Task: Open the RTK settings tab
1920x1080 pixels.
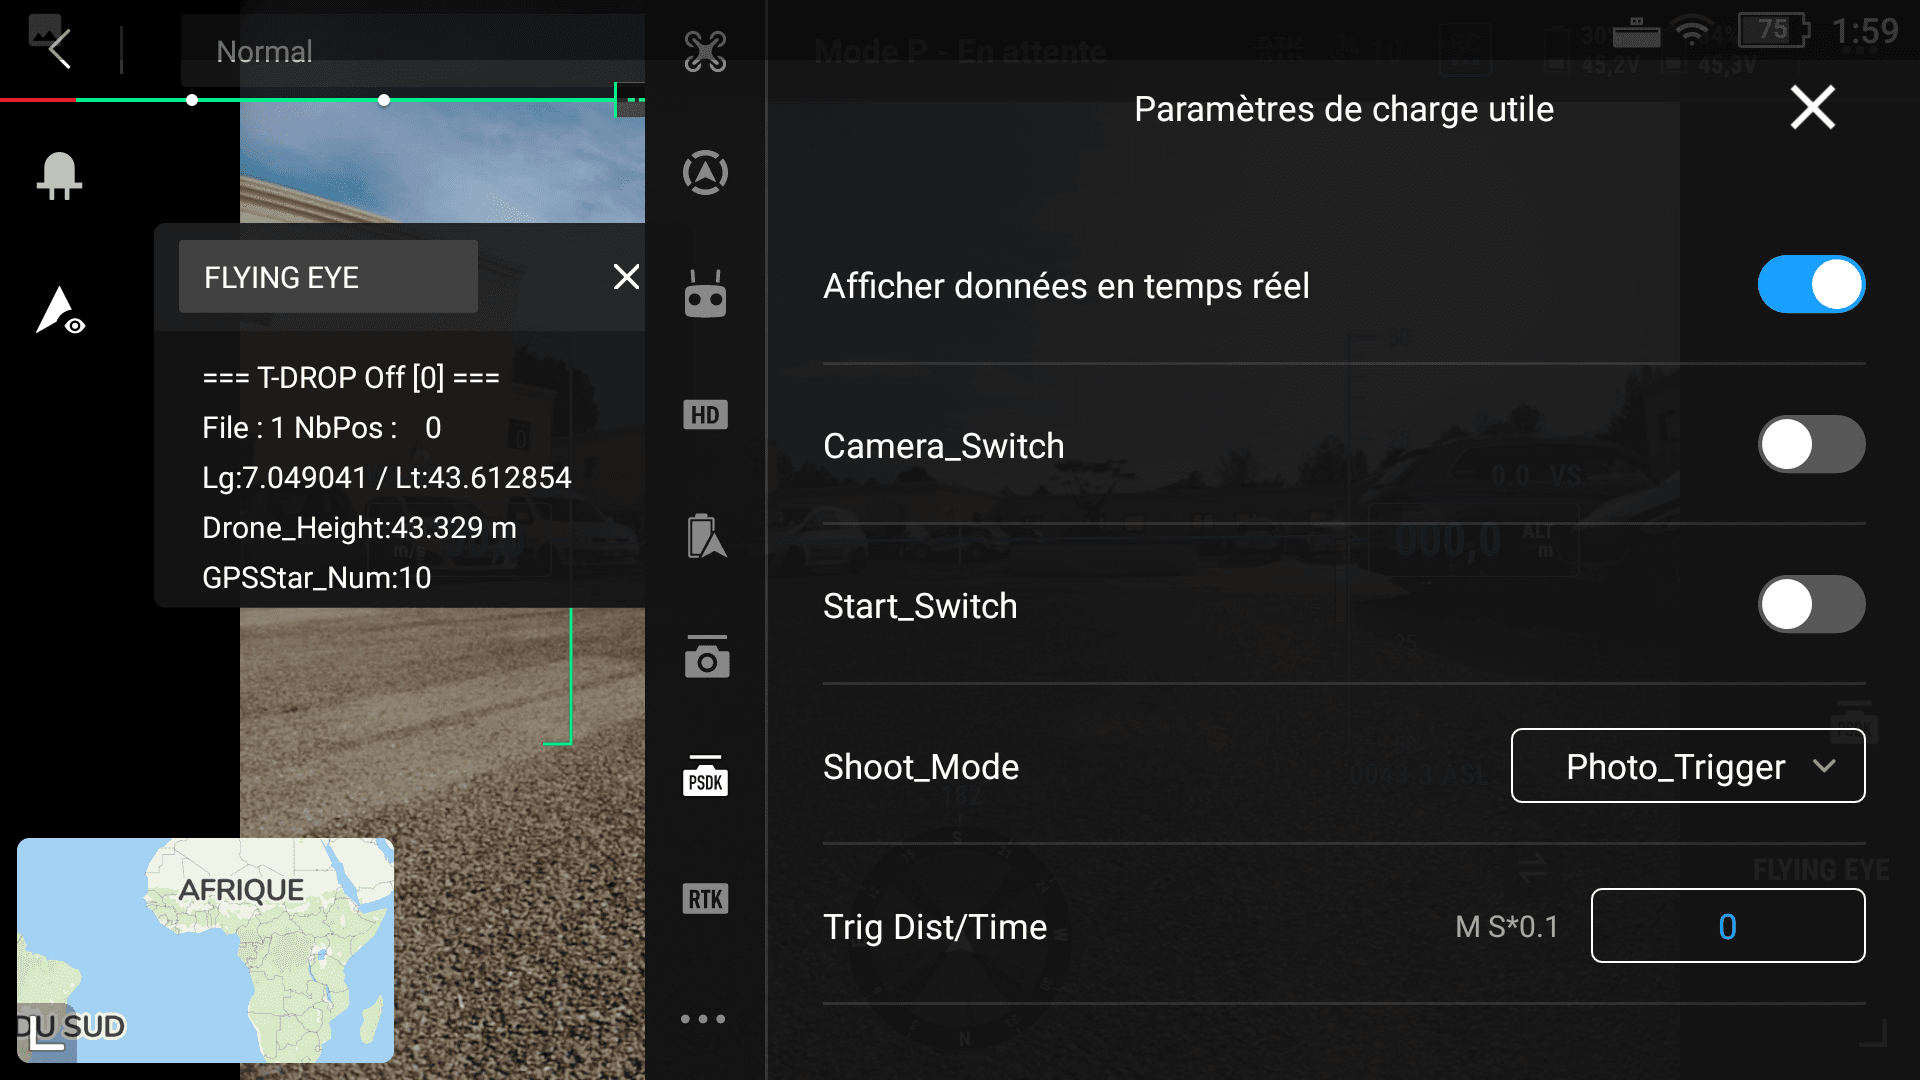Action: pyautogui.click(x=705, y=899)
